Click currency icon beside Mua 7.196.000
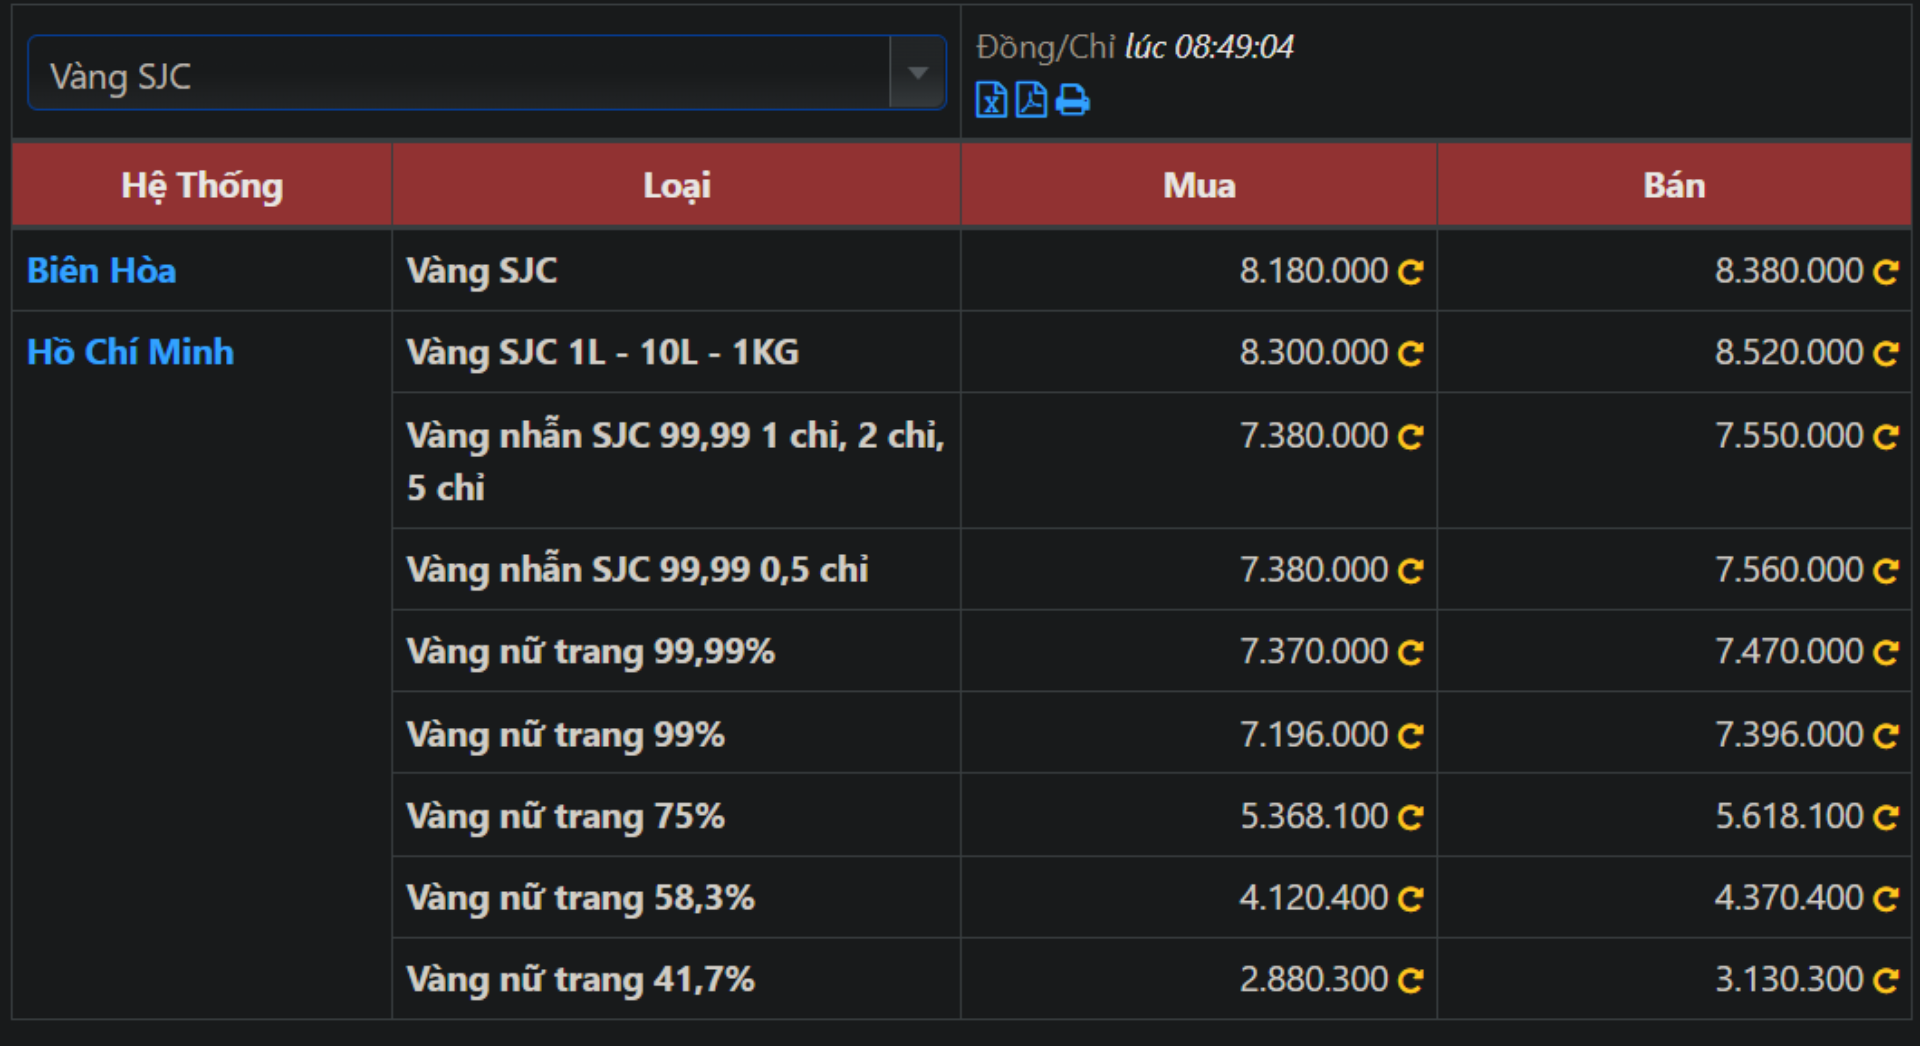1920x1046 pixels. coord(1410,736)
